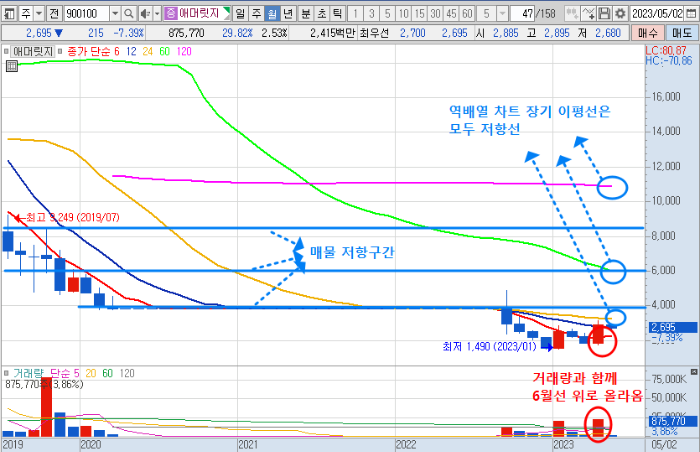Viewport: 700px width, 452px height.
Task: Click the 2023 label on time axis
Action: click(x=563, y=445)
